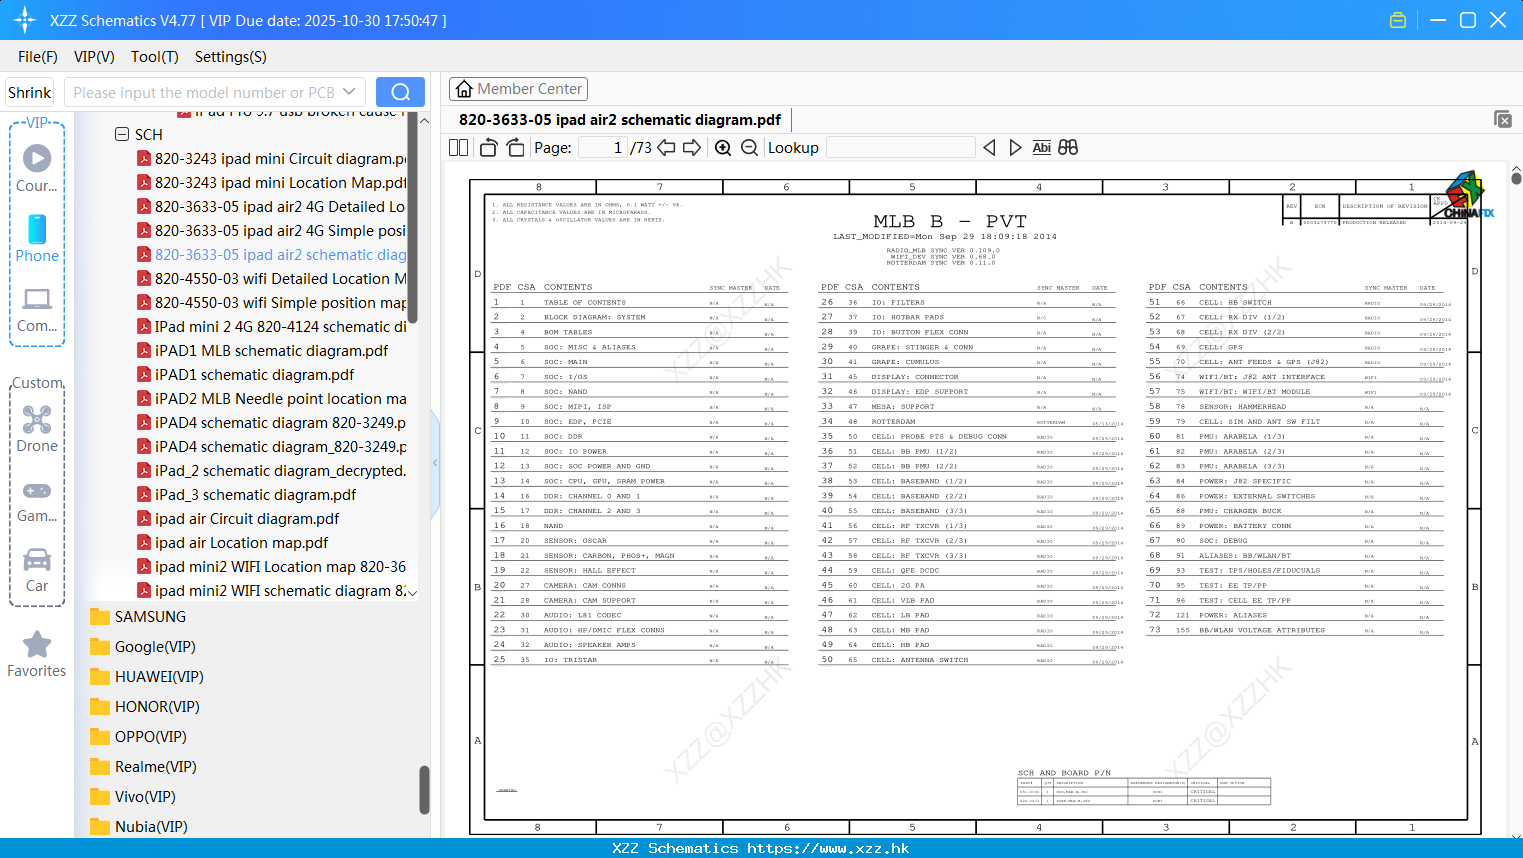
Task: Open 820-3633-05 ipad air2 4G Simple position file
Action: click(272, 231)
